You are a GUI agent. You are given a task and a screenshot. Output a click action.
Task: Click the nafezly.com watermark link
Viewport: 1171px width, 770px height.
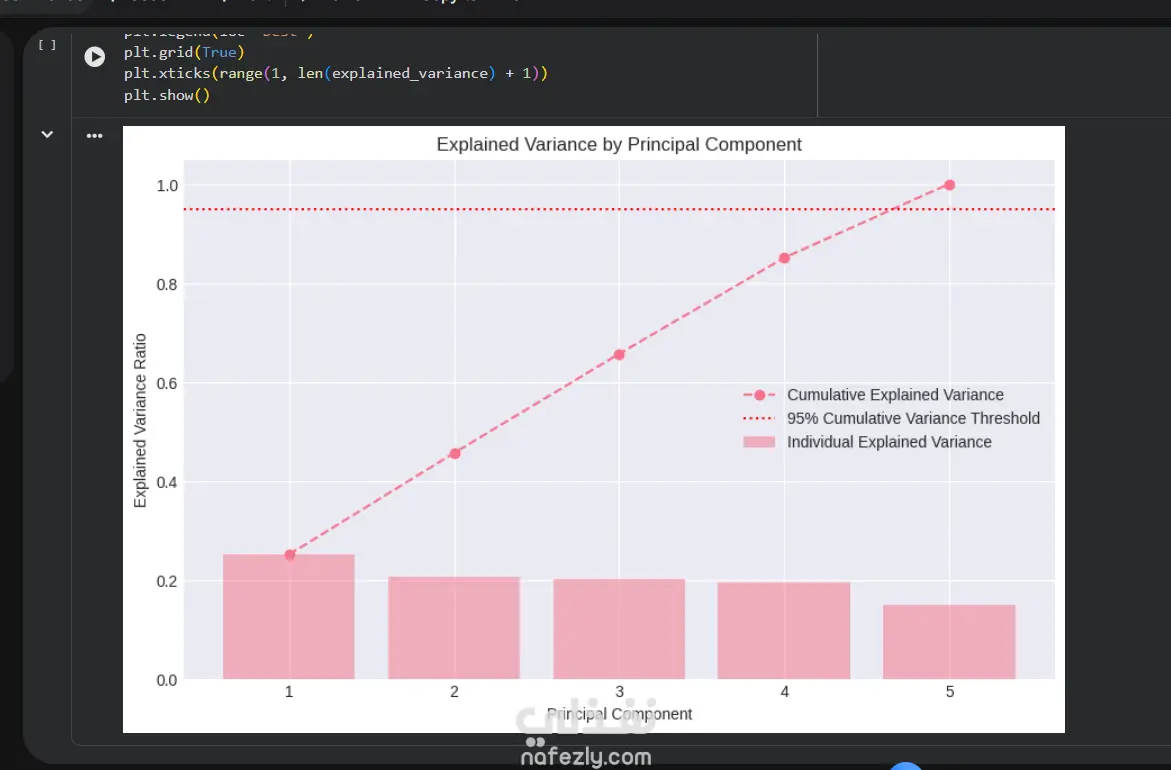point(586,757)
